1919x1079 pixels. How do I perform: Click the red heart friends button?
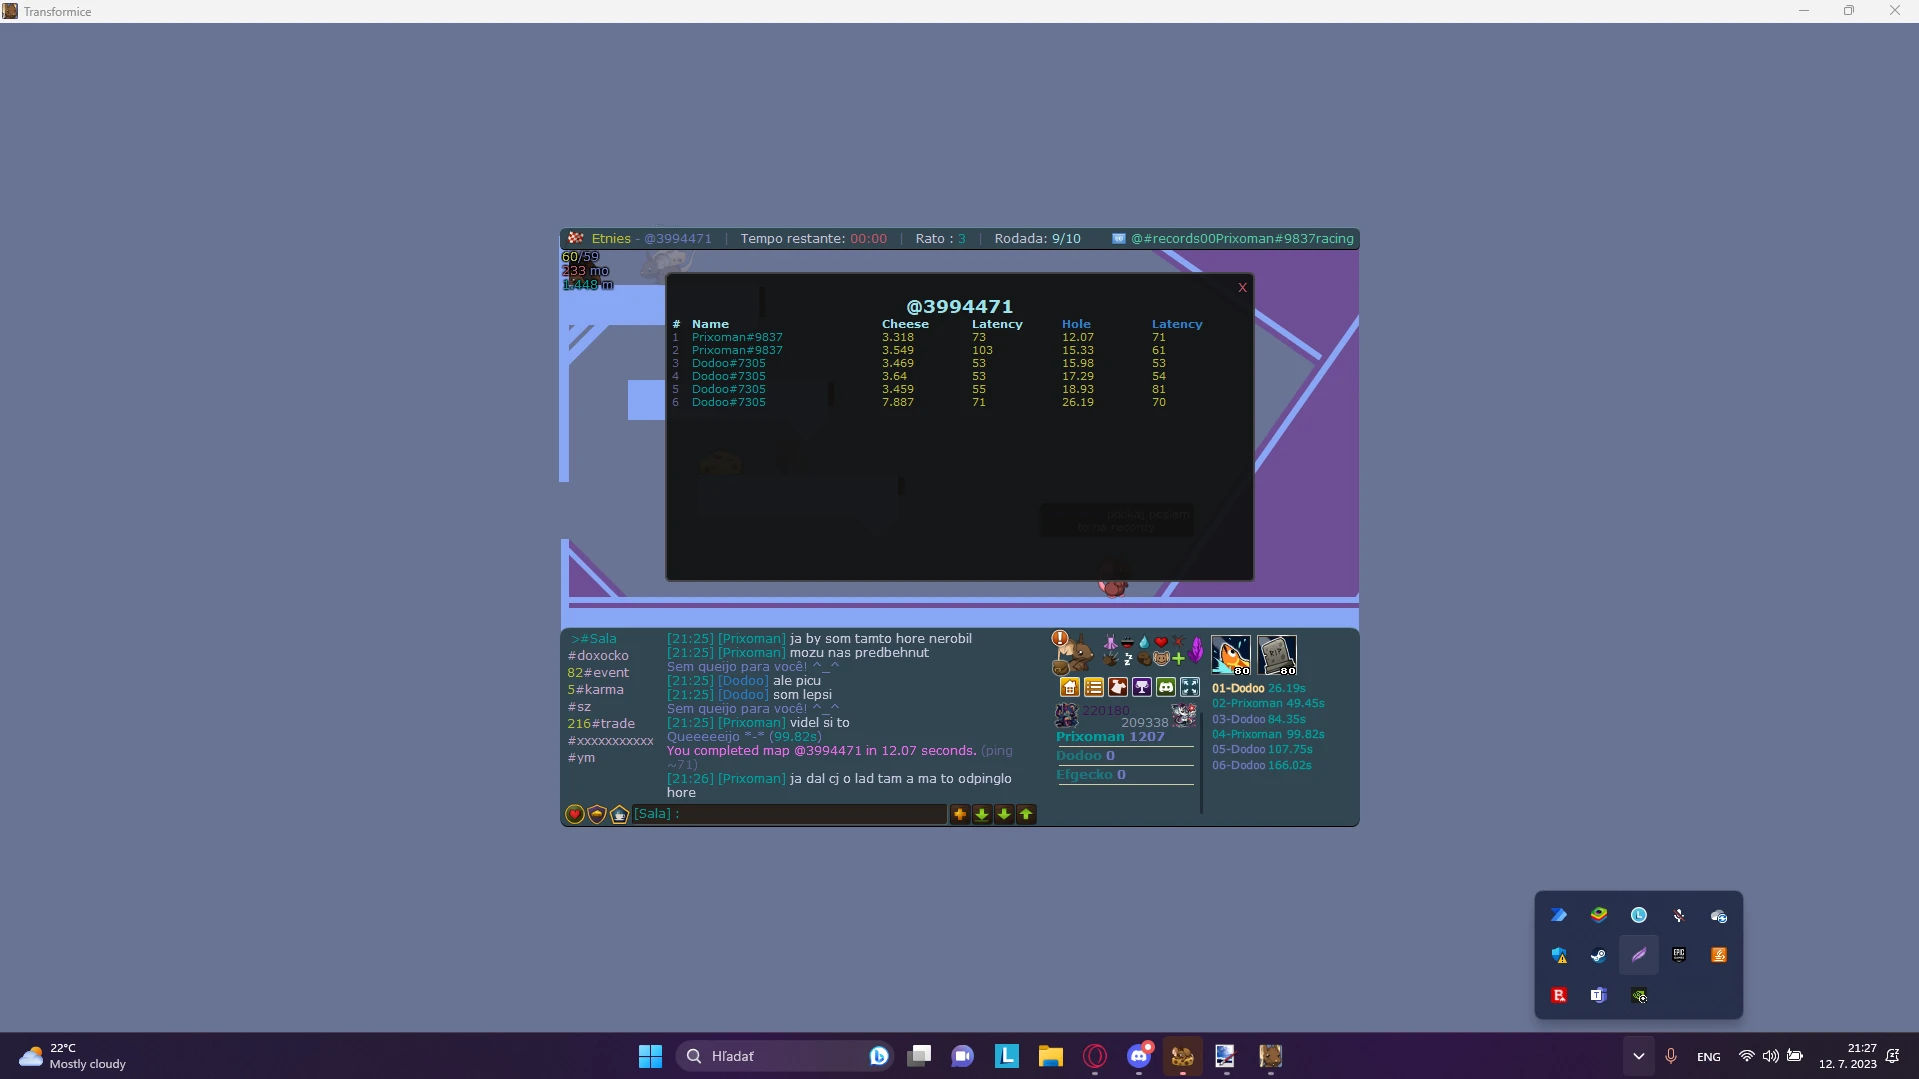575,814
